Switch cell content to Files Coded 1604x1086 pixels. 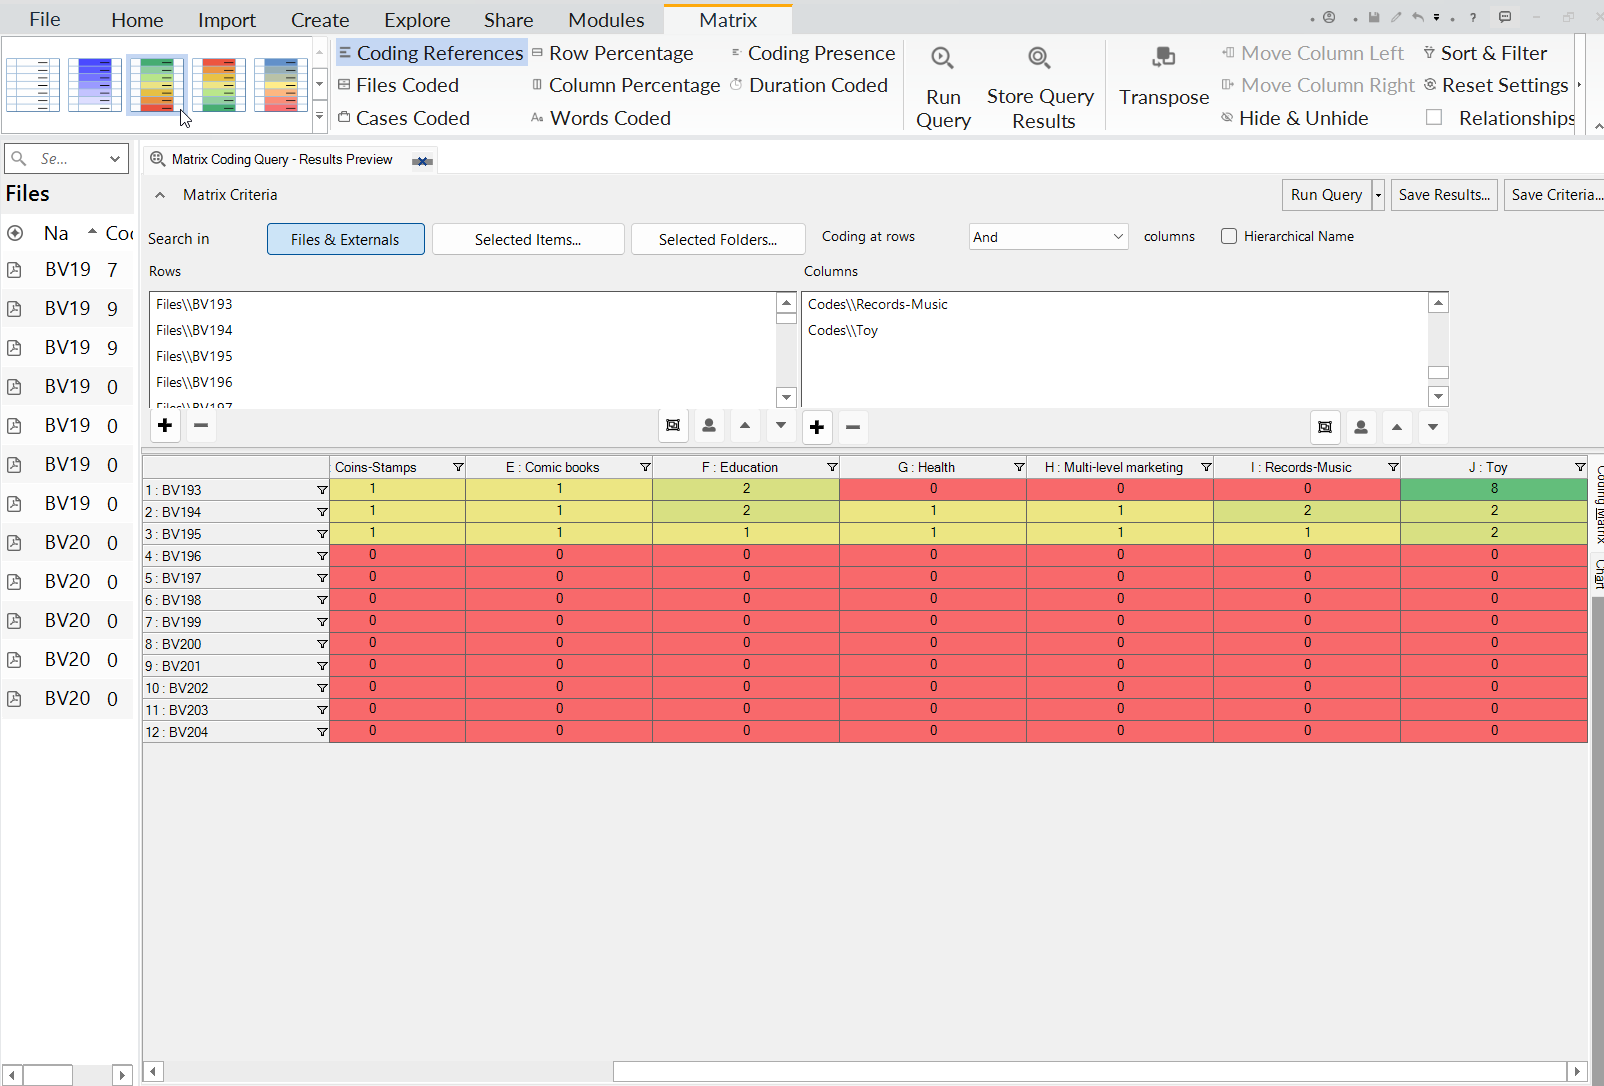398,85
